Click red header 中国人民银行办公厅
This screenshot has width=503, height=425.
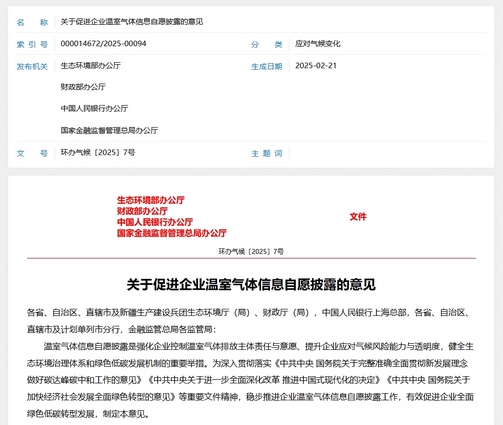[x=155, y=222]
